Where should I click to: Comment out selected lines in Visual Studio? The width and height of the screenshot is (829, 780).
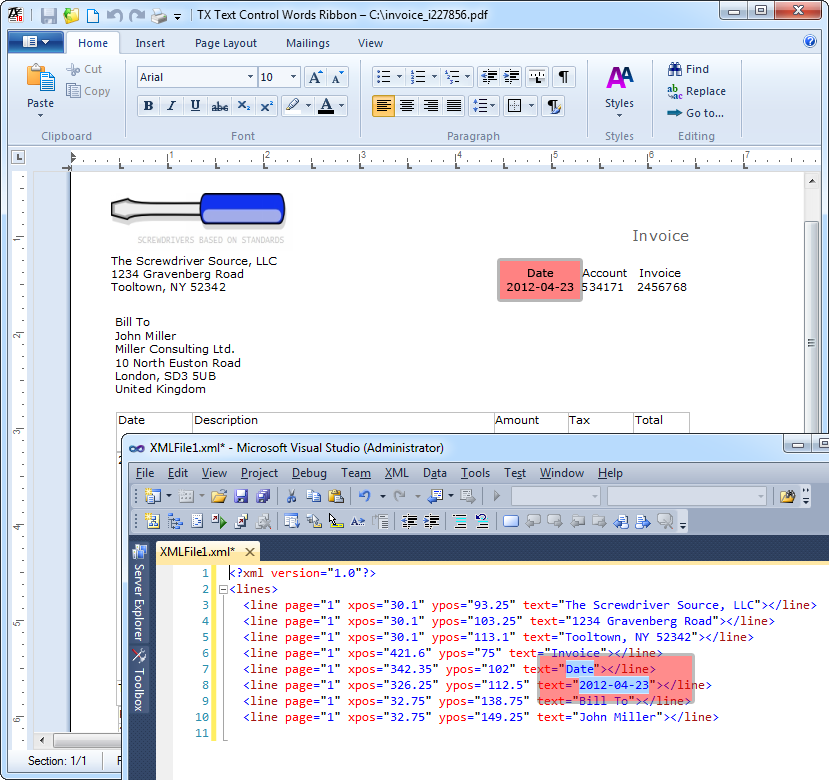tap(460, 522)
